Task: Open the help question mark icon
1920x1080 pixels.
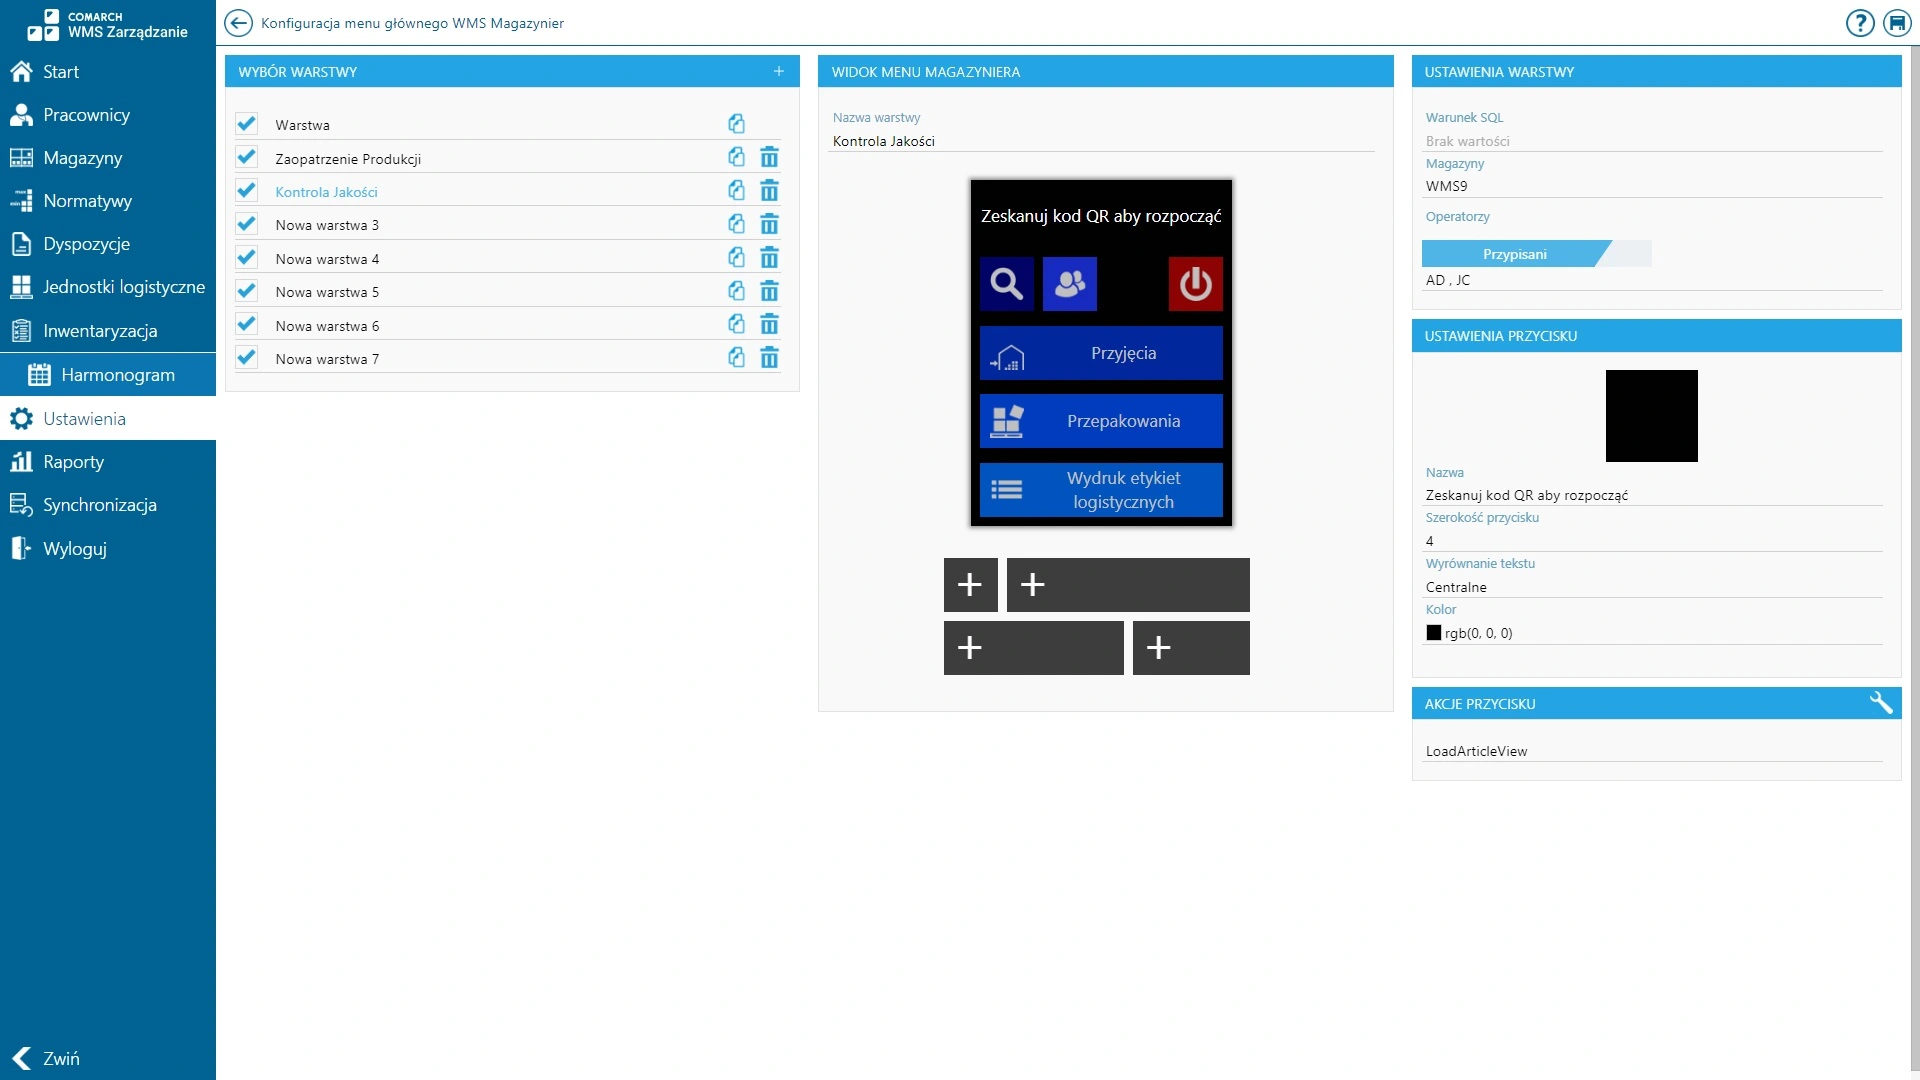Action: pyautogui.click(x=1859, y=23)
